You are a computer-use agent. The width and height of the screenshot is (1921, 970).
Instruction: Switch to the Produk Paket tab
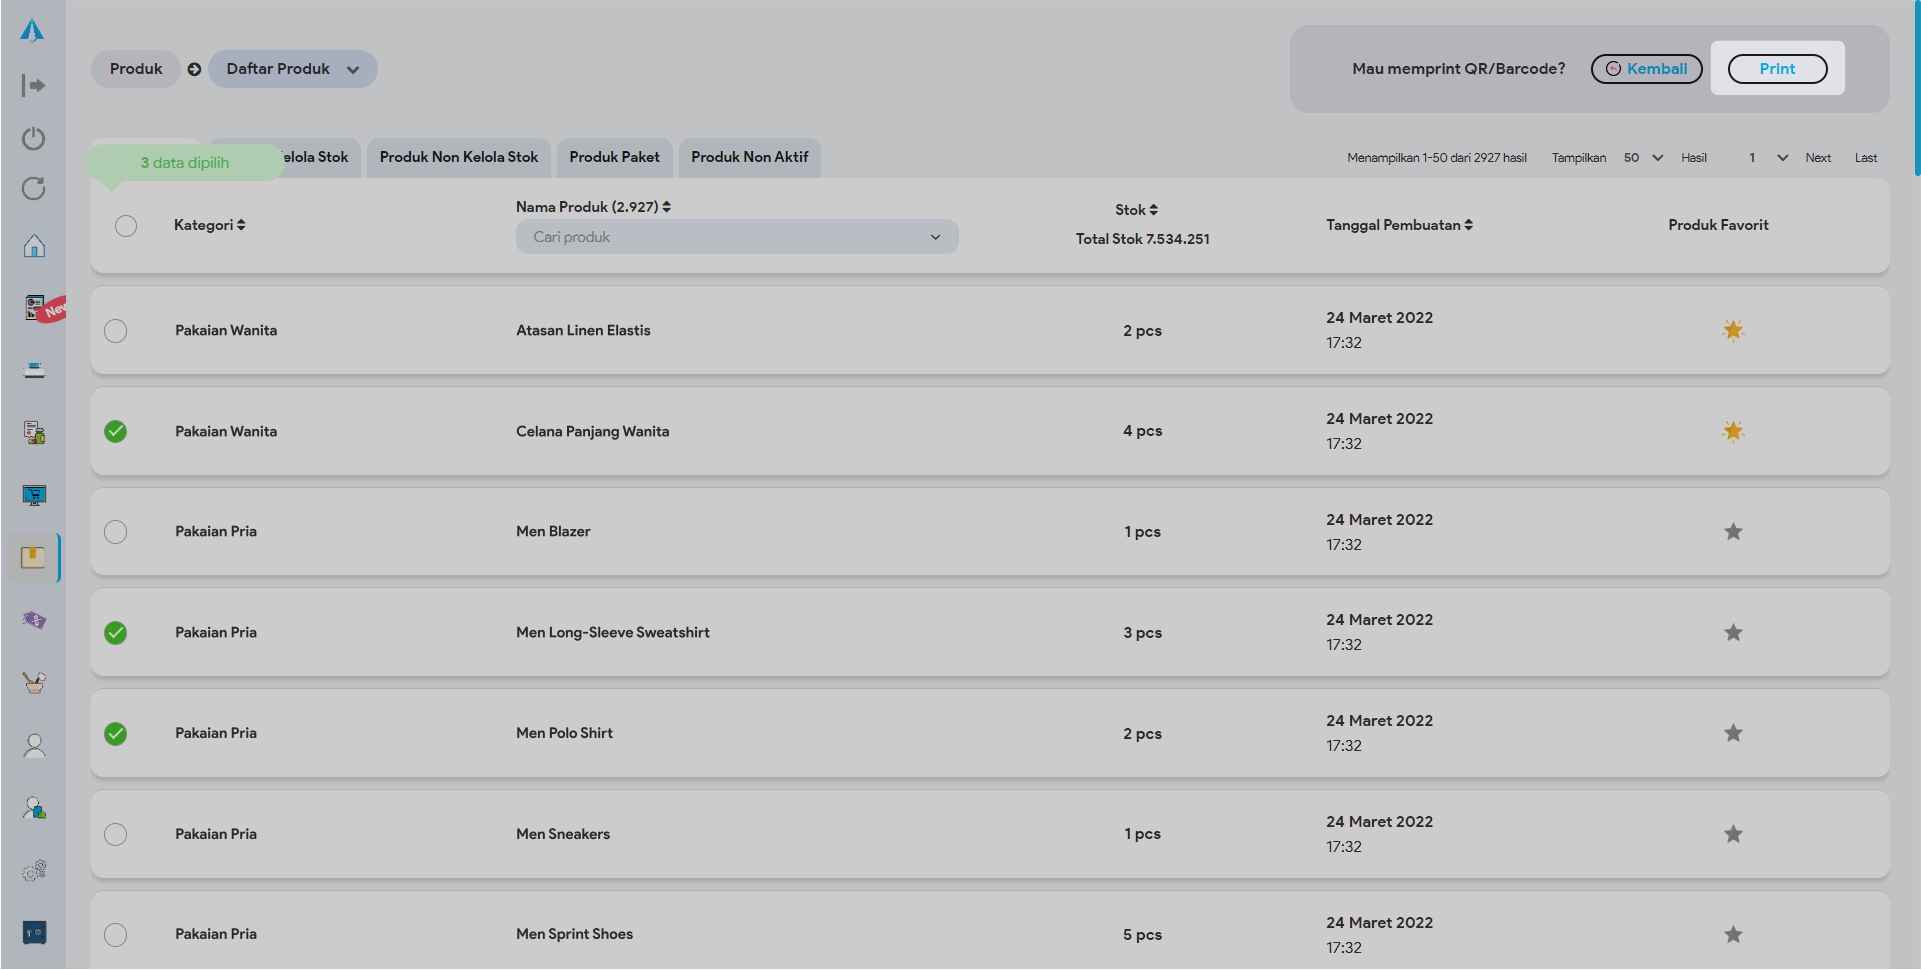click(x=614, y=157)
